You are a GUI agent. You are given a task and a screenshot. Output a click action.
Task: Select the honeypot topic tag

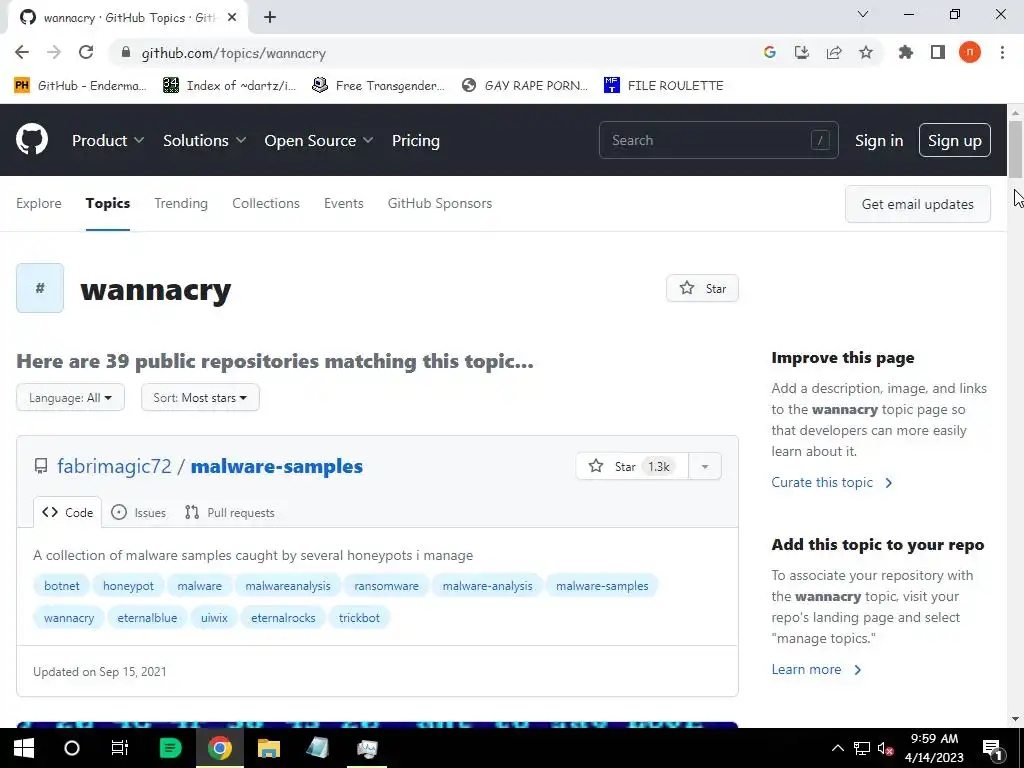128,586
